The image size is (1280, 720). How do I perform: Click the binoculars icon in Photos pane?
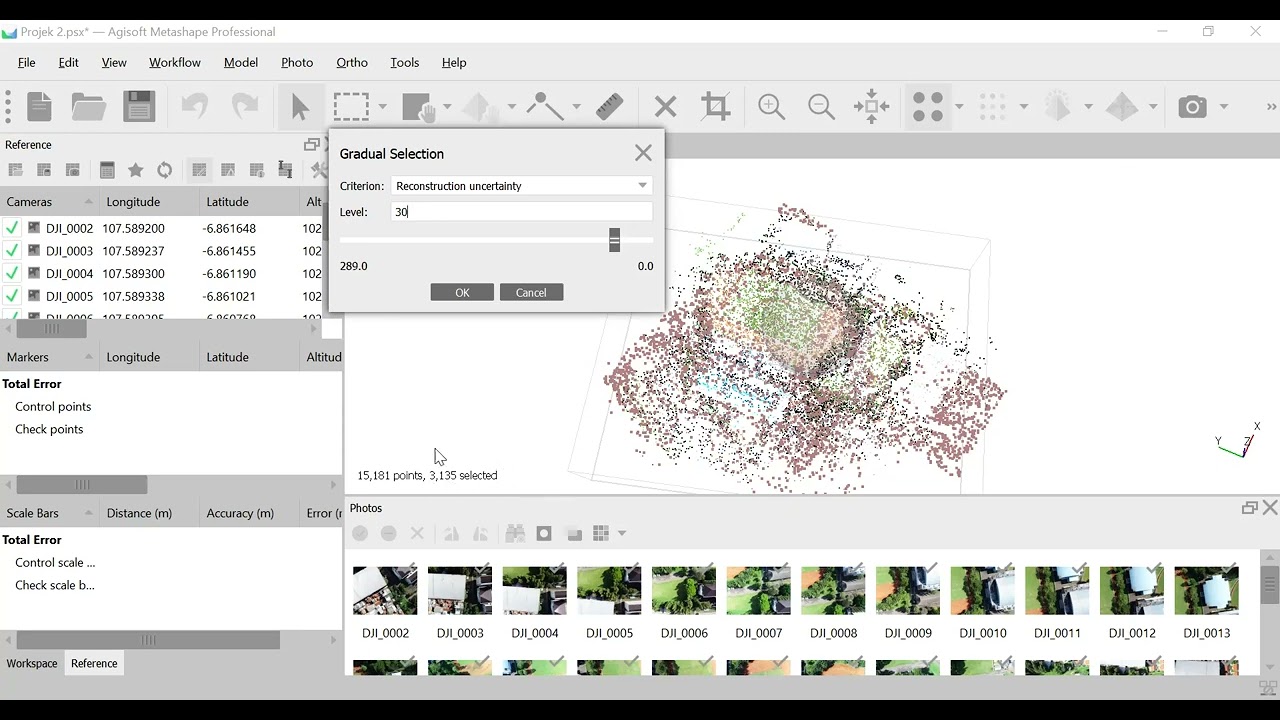point(516,534)
